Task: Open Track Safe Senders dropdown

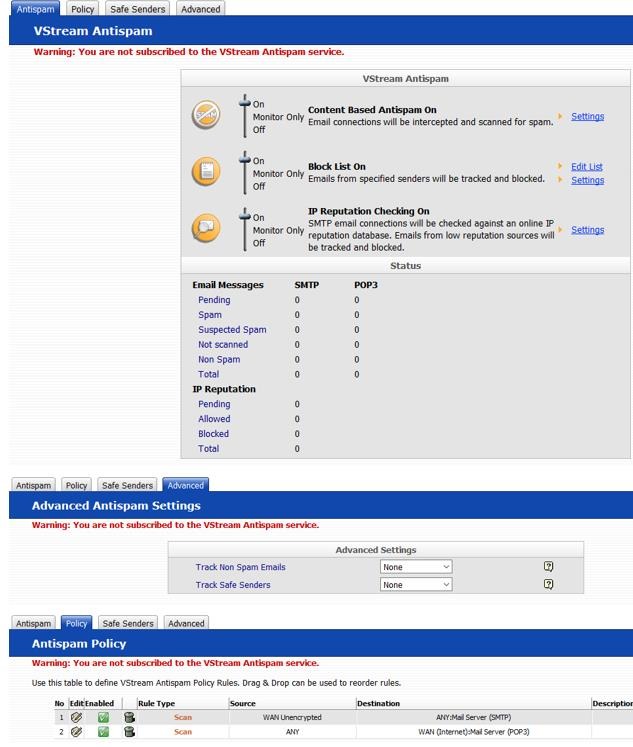Action: [416, 585]
